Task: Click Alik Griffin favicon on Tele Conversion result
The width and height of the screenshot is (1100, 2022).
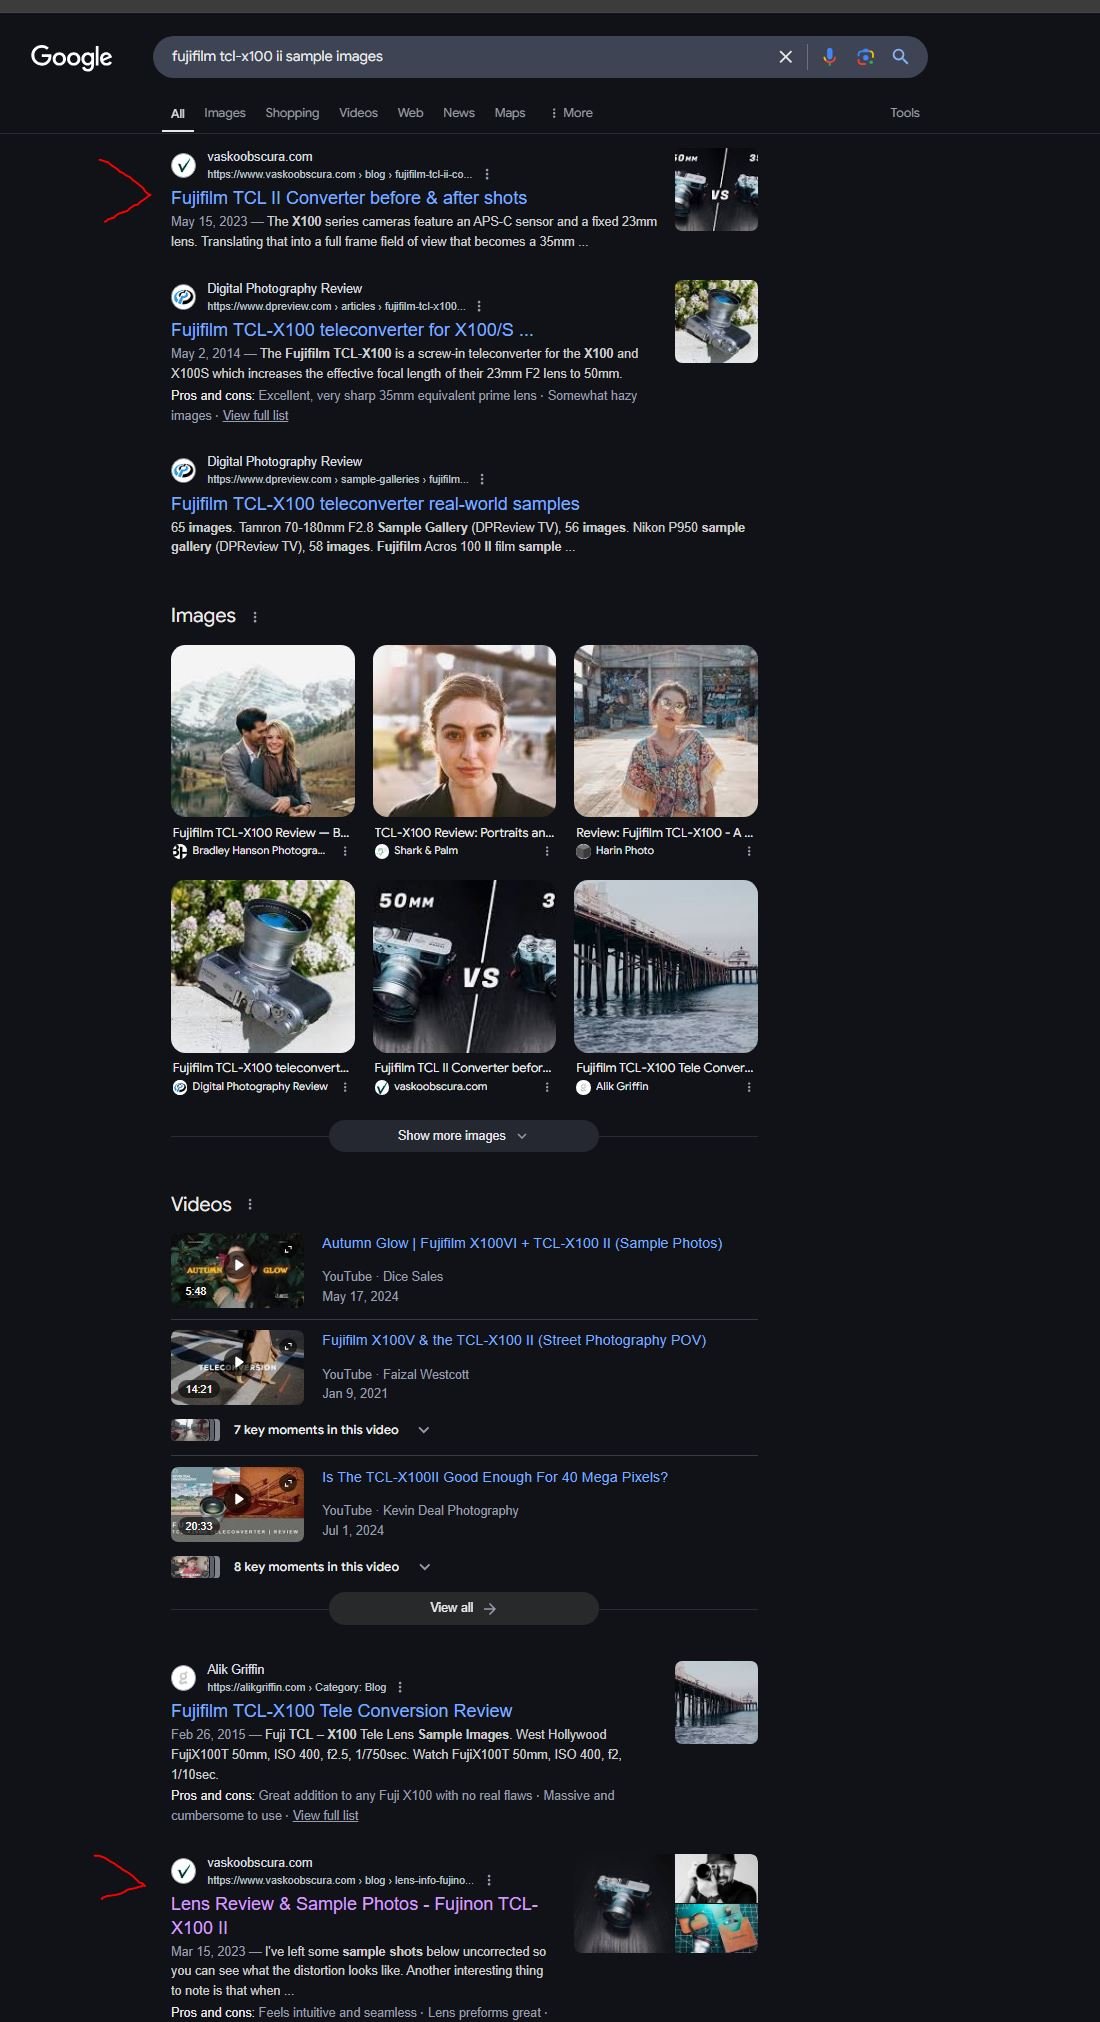Action: coord(184,1677)
